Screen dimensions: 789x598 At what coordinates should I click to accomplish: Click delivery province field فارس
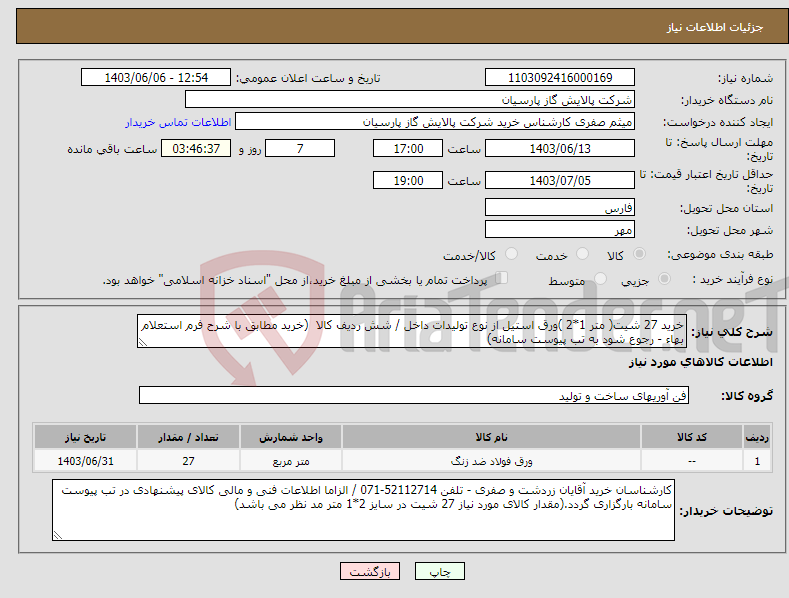pyautogui.click(x=560, y=207)
